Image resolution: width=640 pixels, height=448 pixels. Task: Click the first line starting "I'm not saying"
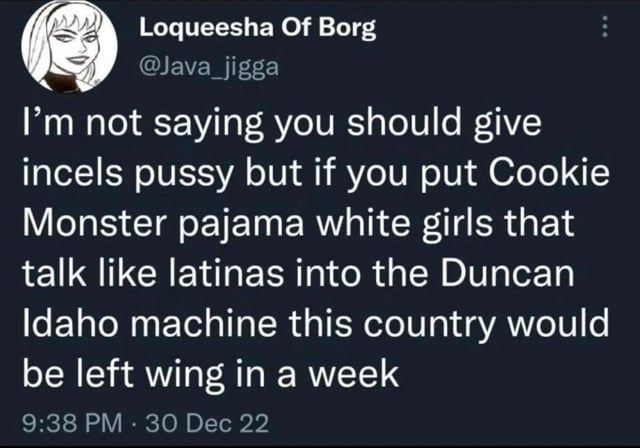coord(282,124)
